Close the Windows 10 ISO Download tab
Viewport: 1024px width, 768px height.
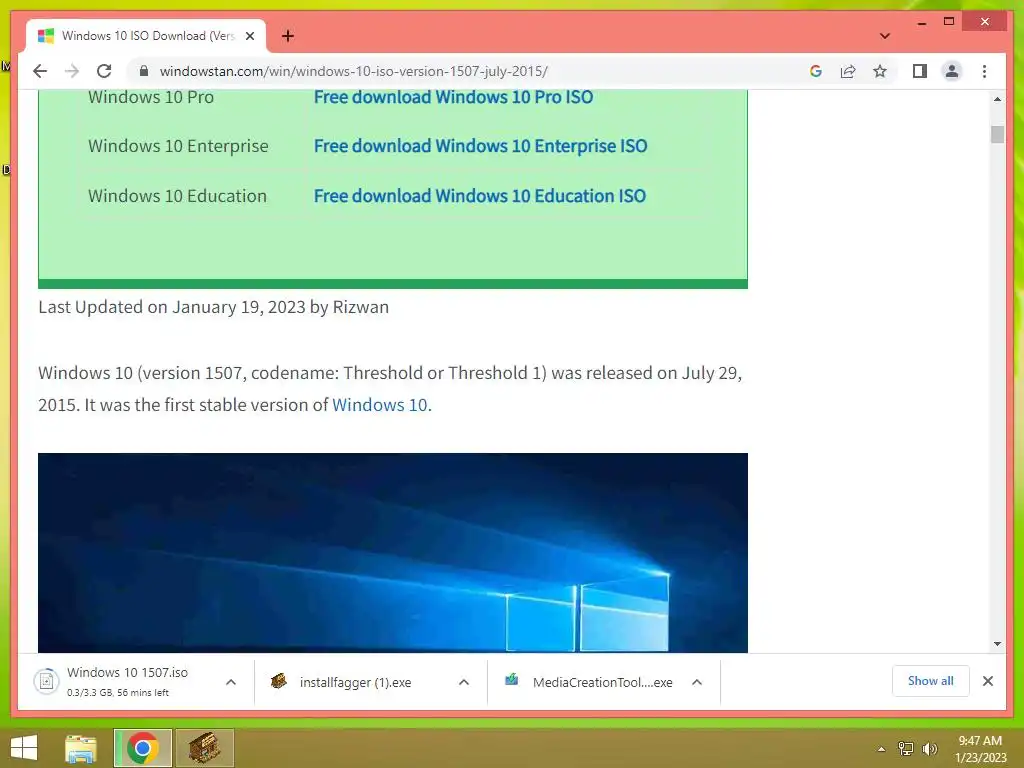(x=249, y=37)
